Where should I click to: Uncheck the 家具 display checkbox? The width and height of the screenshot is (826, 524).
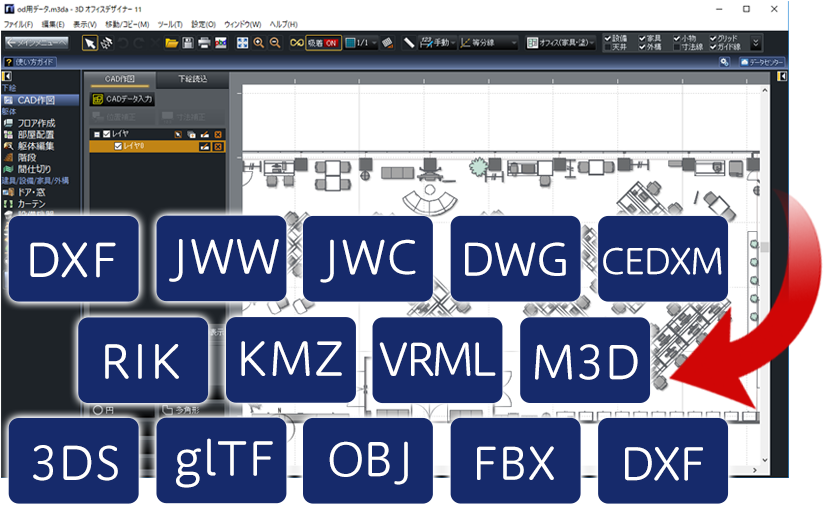641,38
